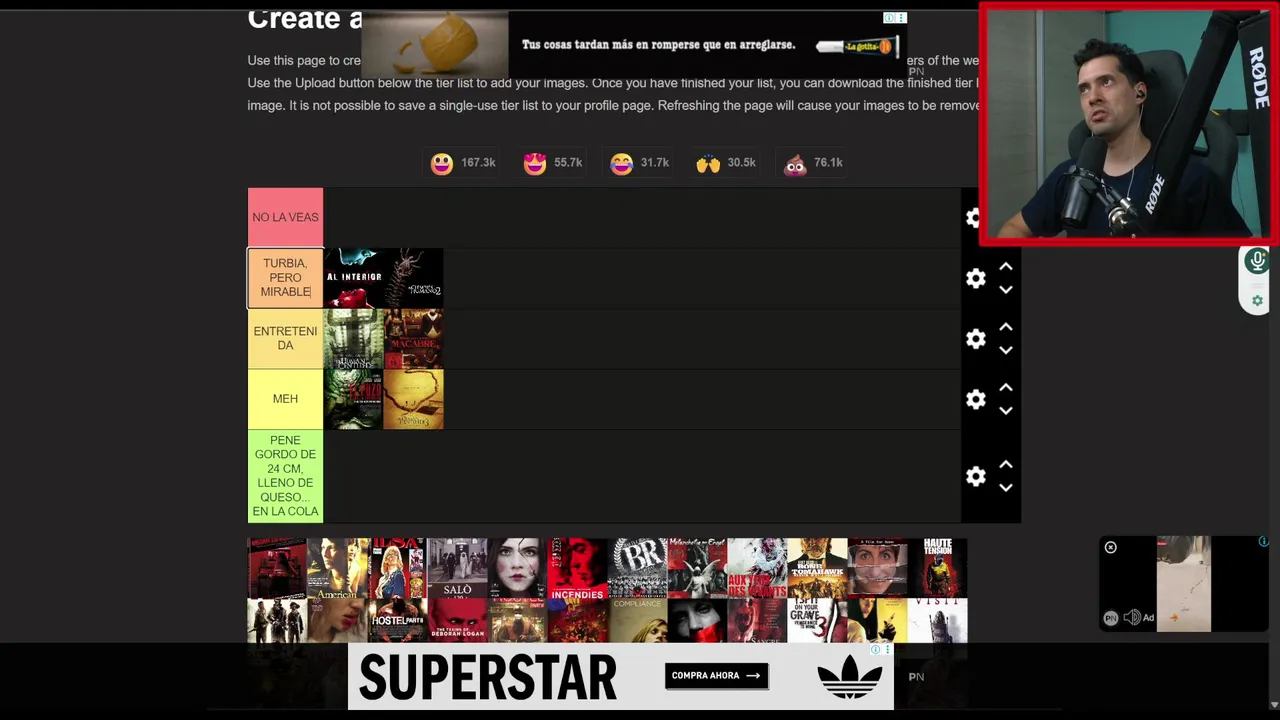This screenshot has width=1280, height=720.
Task: Click the heart-eyes reaction 55.7k
Action: 552,163
